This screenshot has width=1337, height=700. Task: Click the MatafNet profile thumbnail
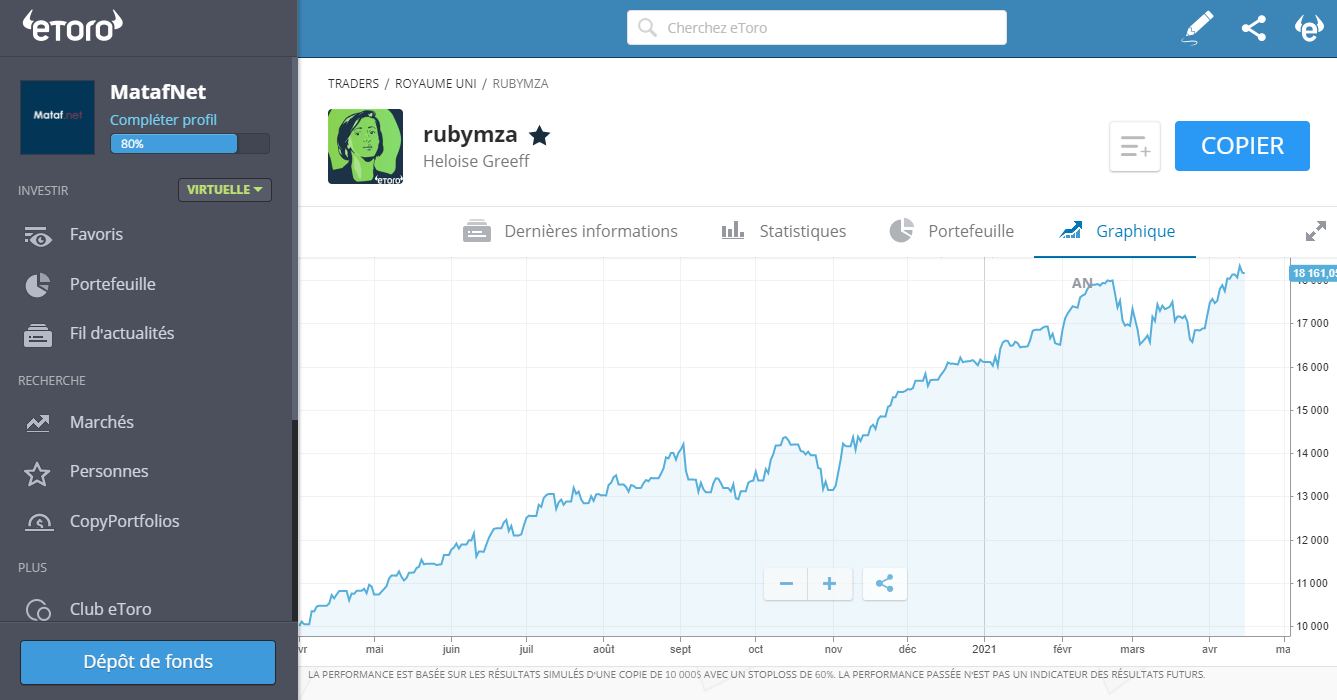58,117
